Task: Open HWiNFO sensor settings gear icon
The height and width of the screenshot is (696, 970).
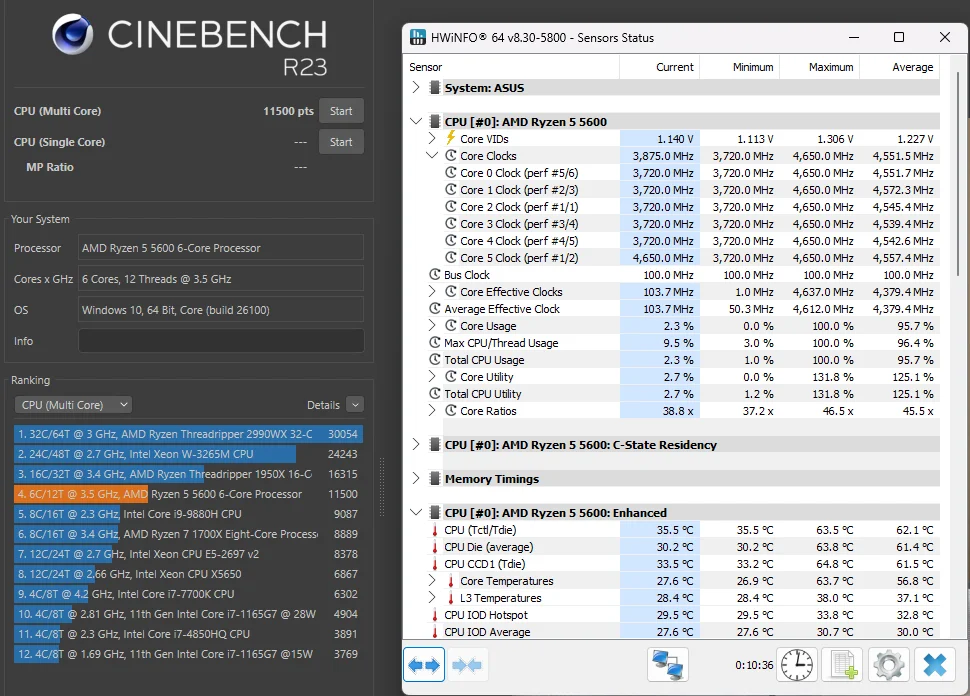Action: coord(888,665)
